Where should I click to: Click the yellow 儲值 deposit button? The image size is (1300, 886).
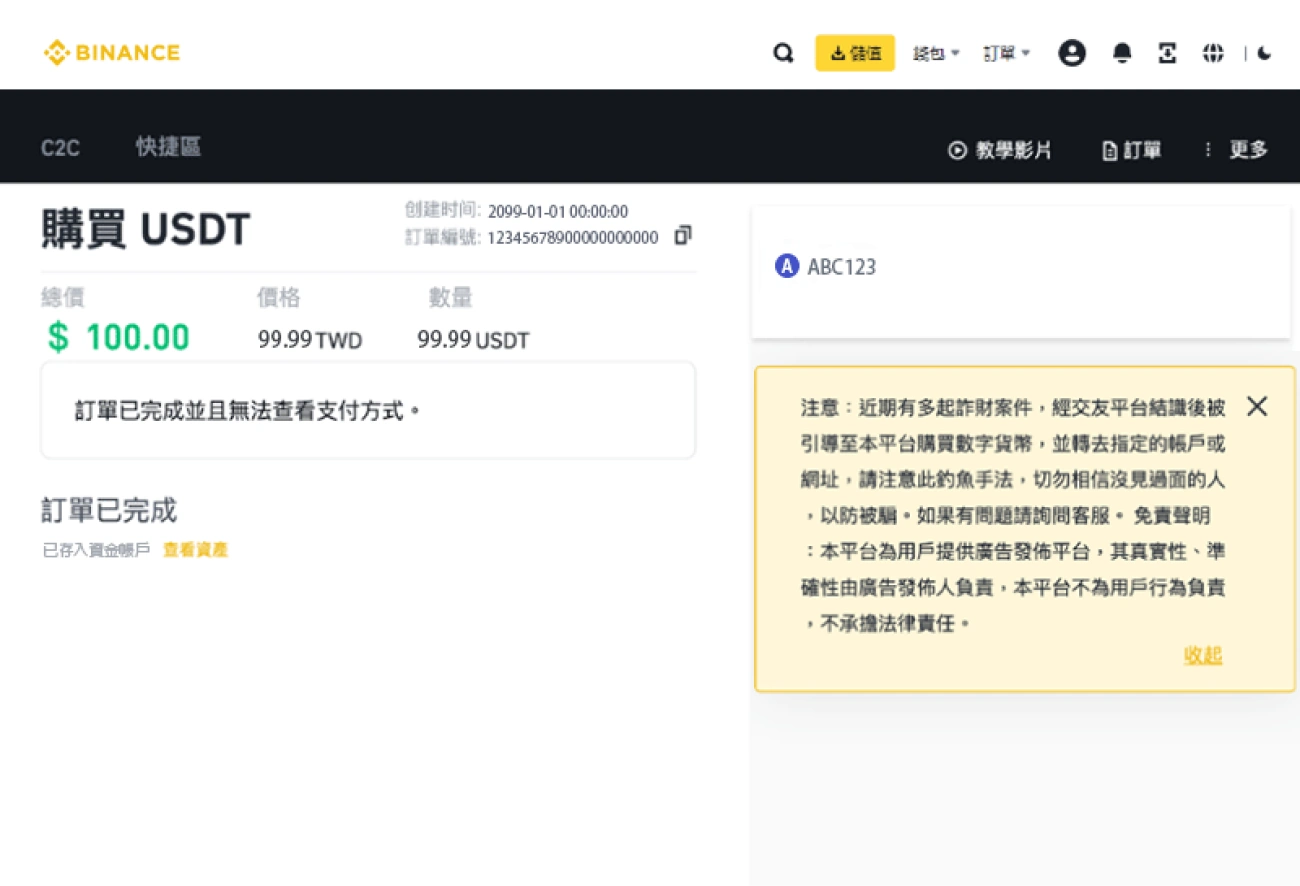tap(855, 53)
